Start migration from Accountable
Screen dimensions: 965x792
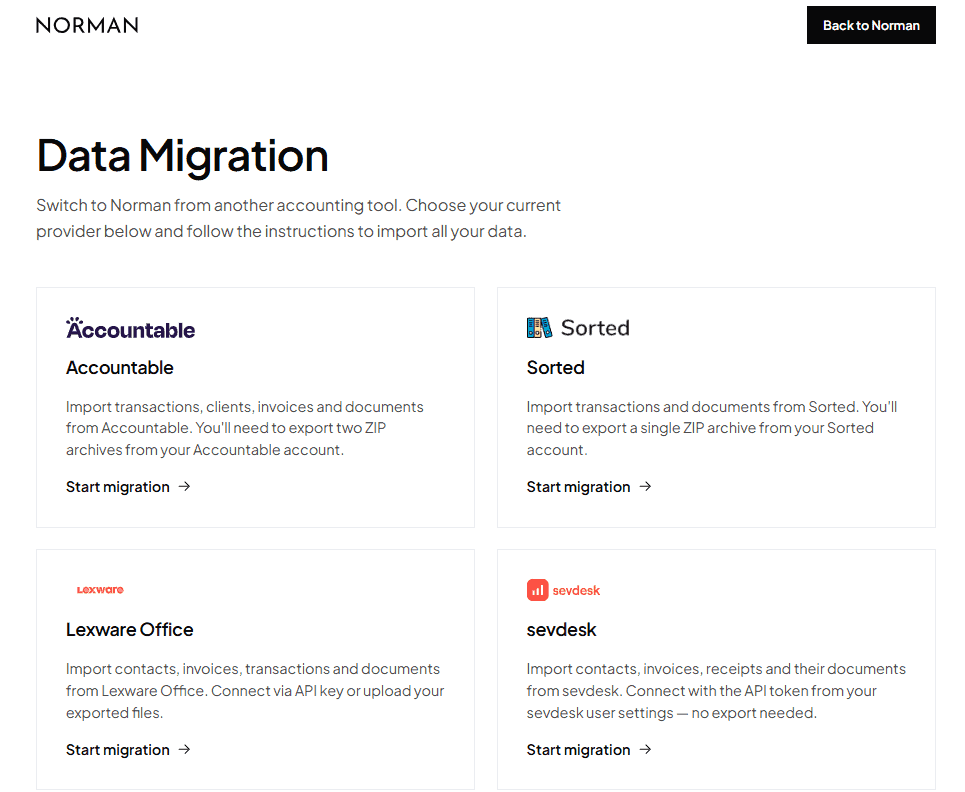coord(128,487)
